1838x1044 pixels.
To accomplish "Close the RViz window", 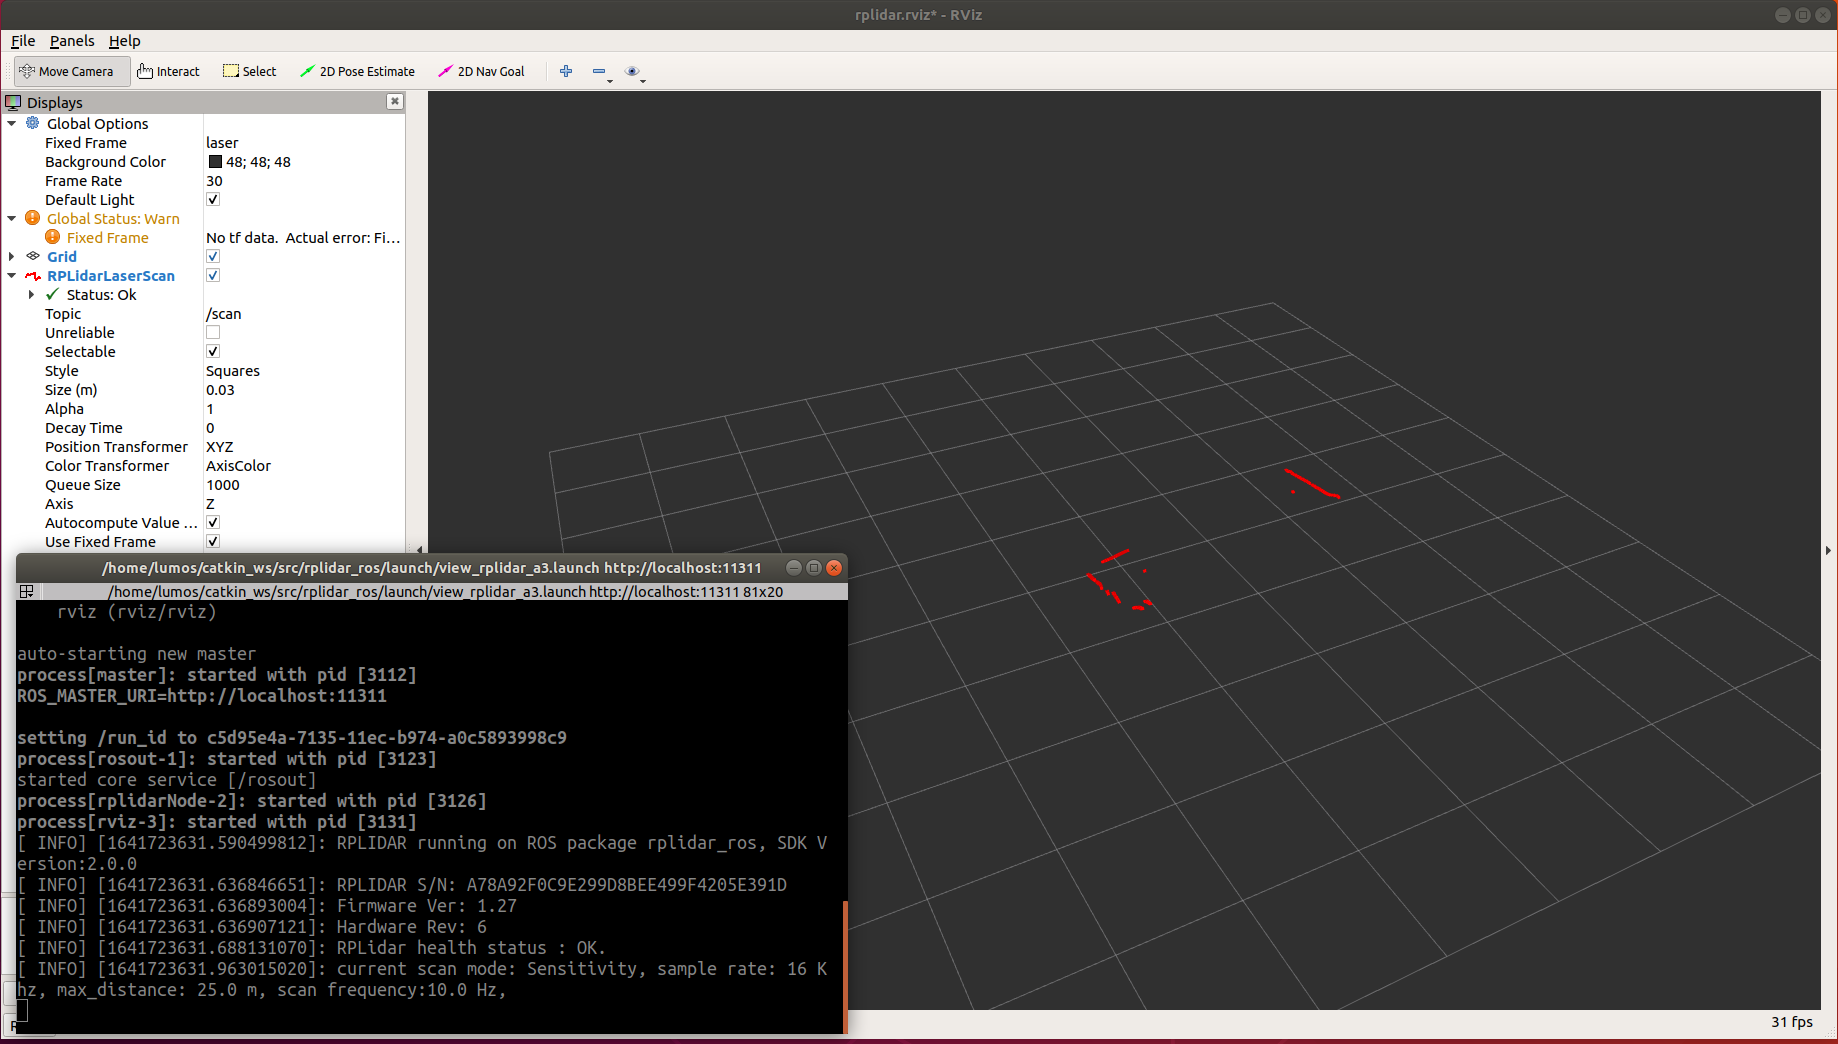I will pyautogui.click(x=1822, y=15).
